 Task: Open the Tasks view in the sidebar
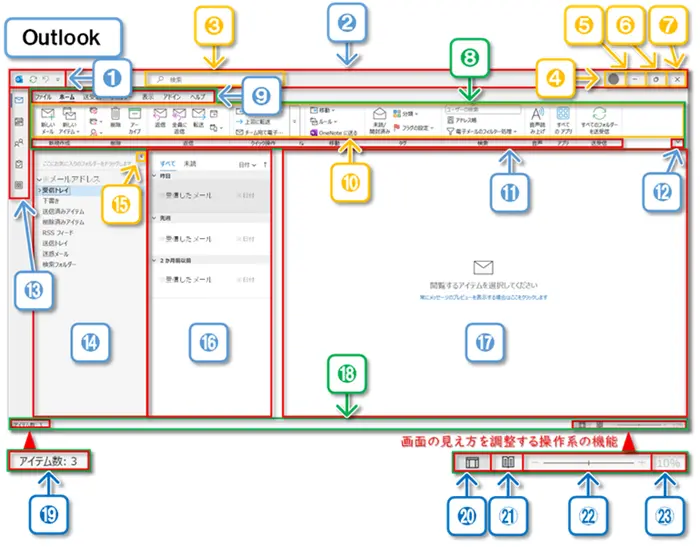20,165
